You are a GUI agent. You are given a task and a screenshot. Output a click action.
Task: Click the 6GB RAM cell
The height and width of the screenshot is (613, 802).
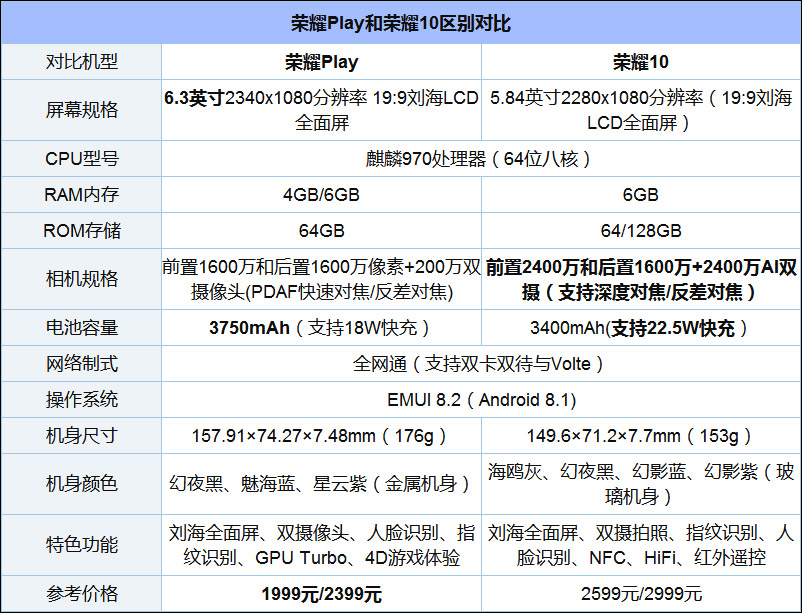tap(641, 194)
